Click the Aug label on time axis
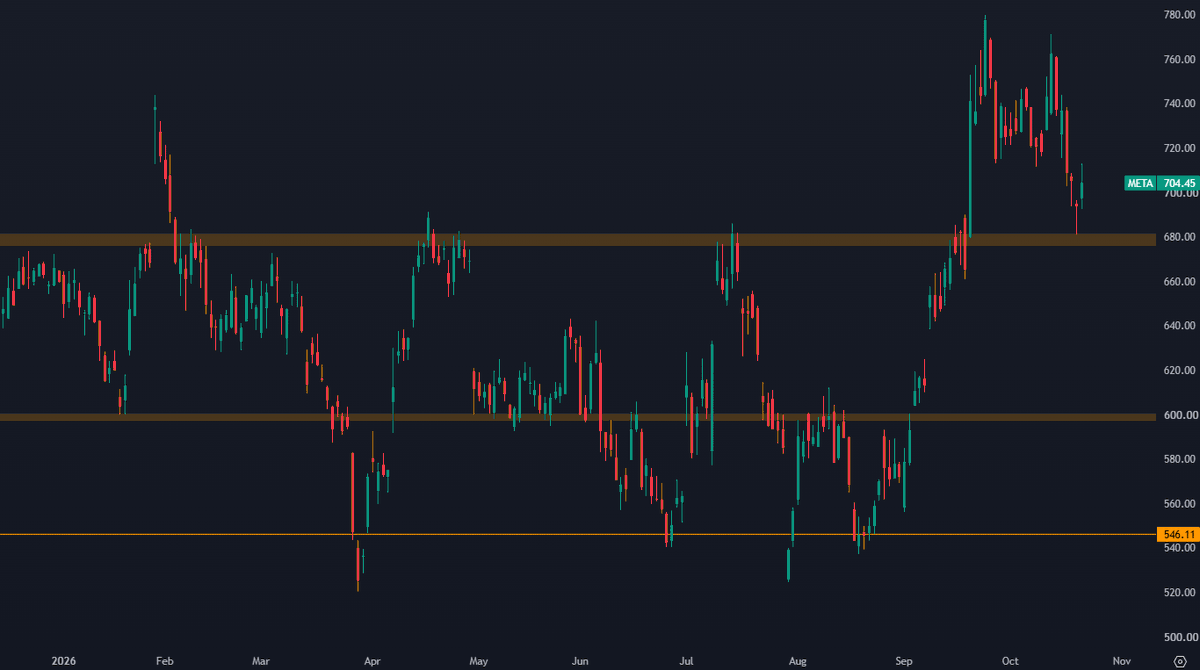The width and height of the screenshot is (1200, 670). click(x=797, y=661)
